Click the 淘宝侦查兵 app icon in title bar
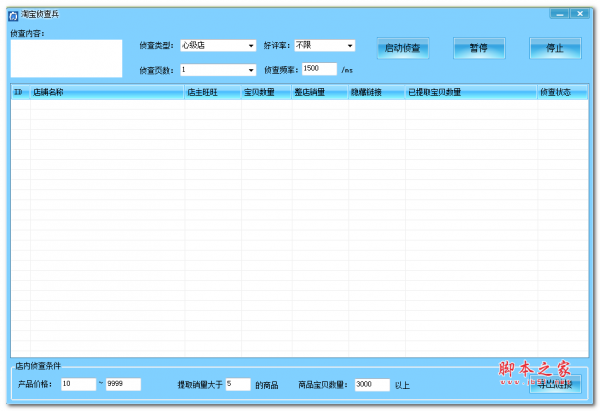The image size is (600, 411). pos(13,16)
